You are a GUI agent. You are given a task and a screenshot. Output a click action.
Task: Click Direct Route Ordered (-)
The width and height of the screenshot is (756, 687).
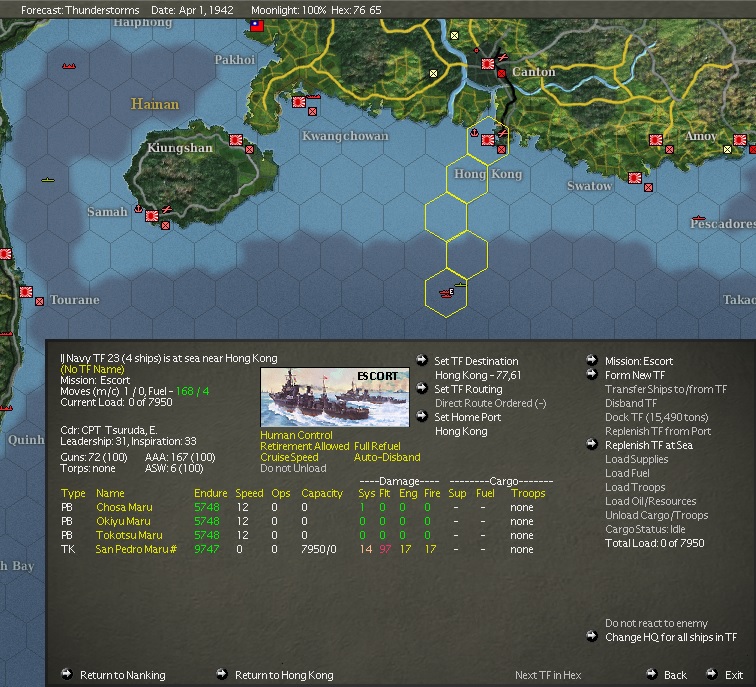(x=490, y=403)
